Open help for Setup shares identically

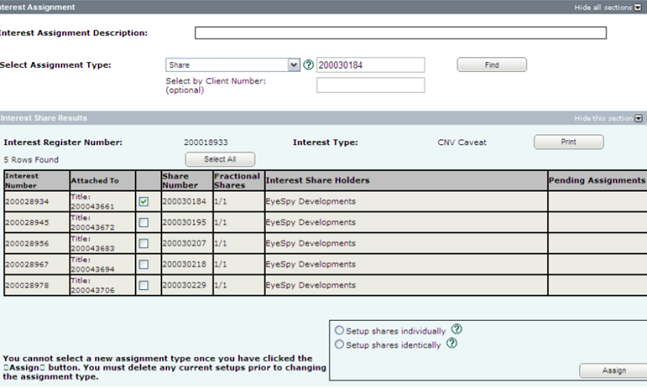click(x=452, y=343)
